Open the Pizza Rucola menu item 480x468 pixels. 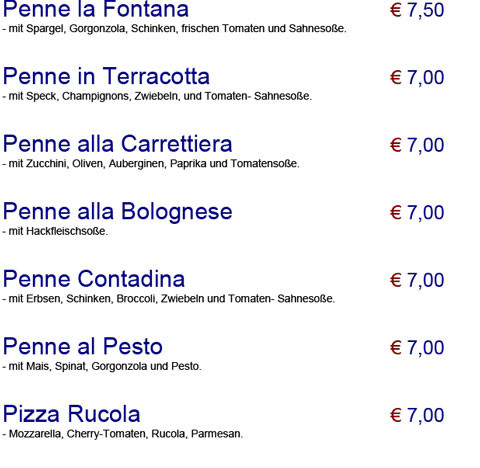71,414
